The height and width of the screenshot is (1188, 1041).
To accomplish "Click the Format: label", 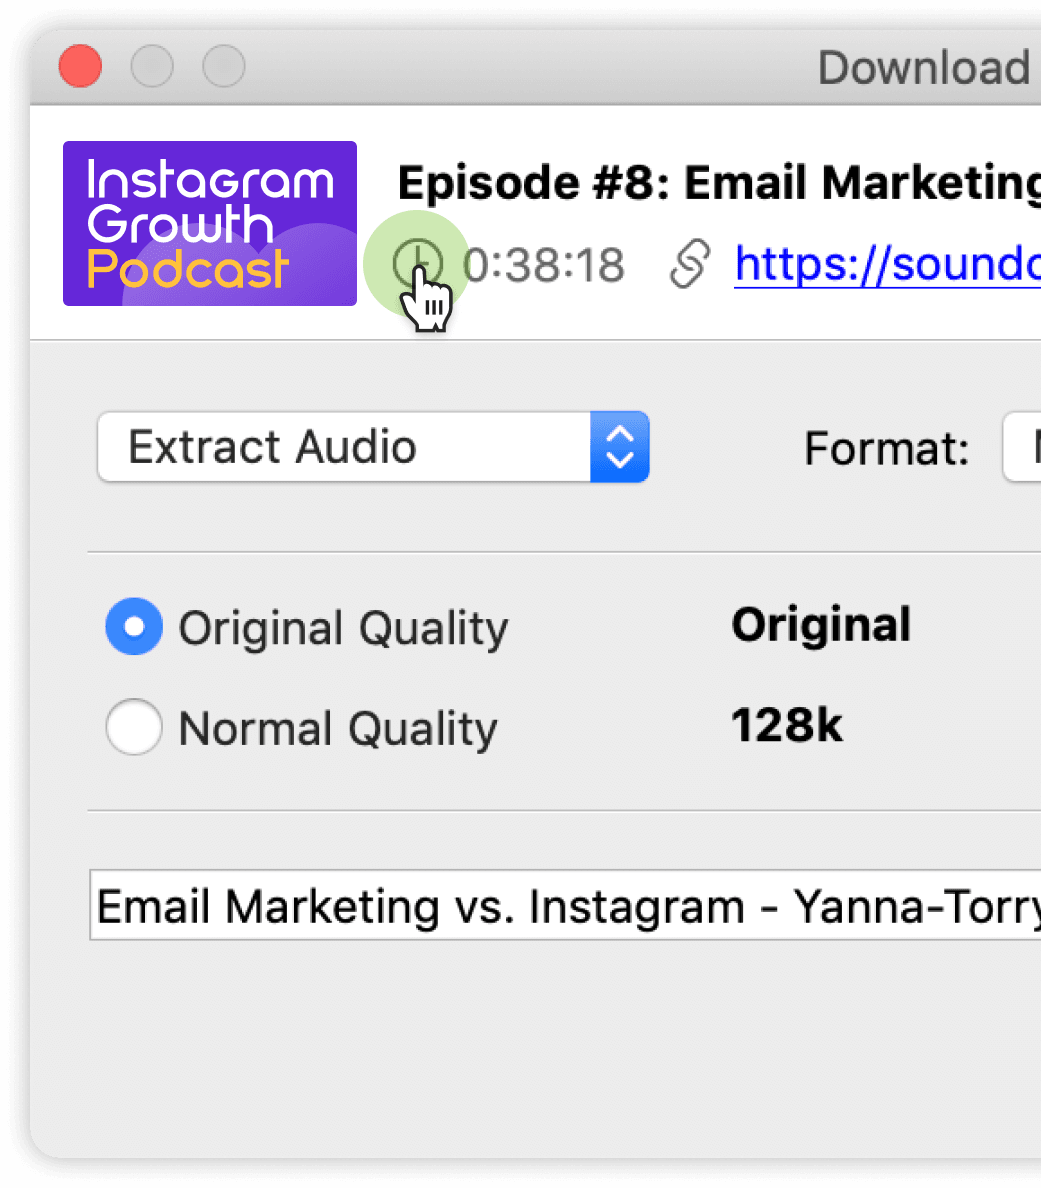I will 886,449.
